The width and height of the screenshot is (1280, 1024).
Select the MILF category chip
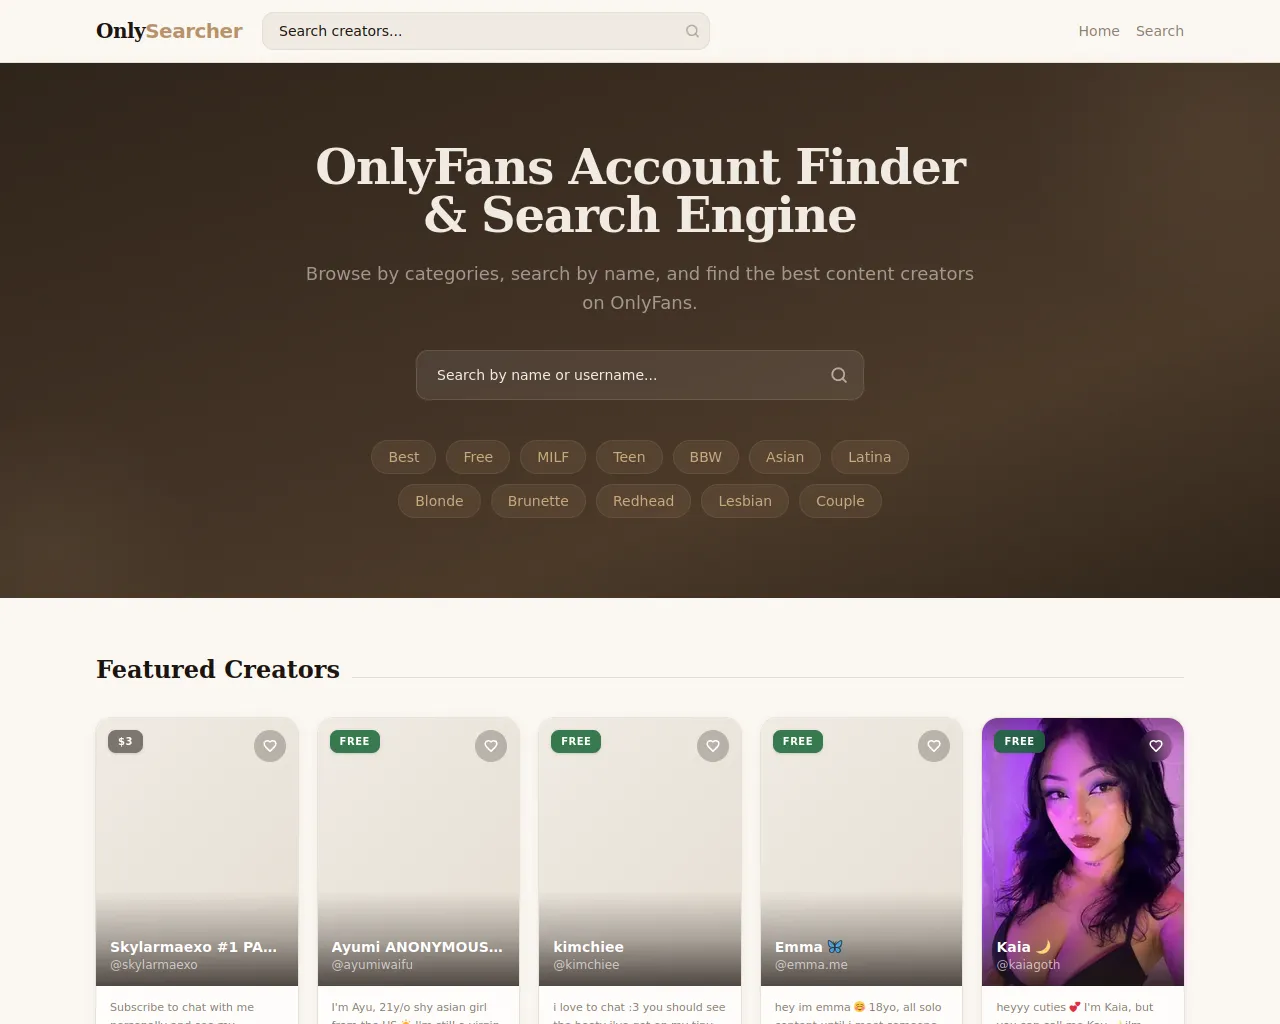coord(553,457)
